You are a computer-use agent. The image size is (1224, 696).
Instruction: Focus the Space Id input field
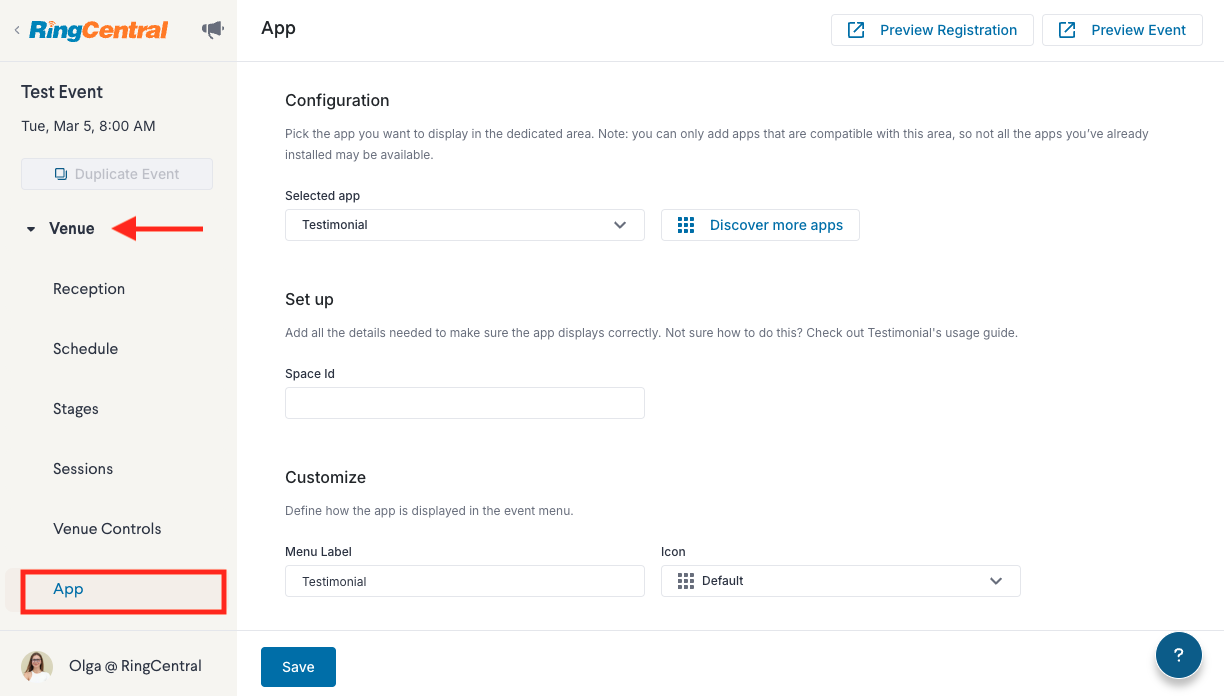pos(465,403)
